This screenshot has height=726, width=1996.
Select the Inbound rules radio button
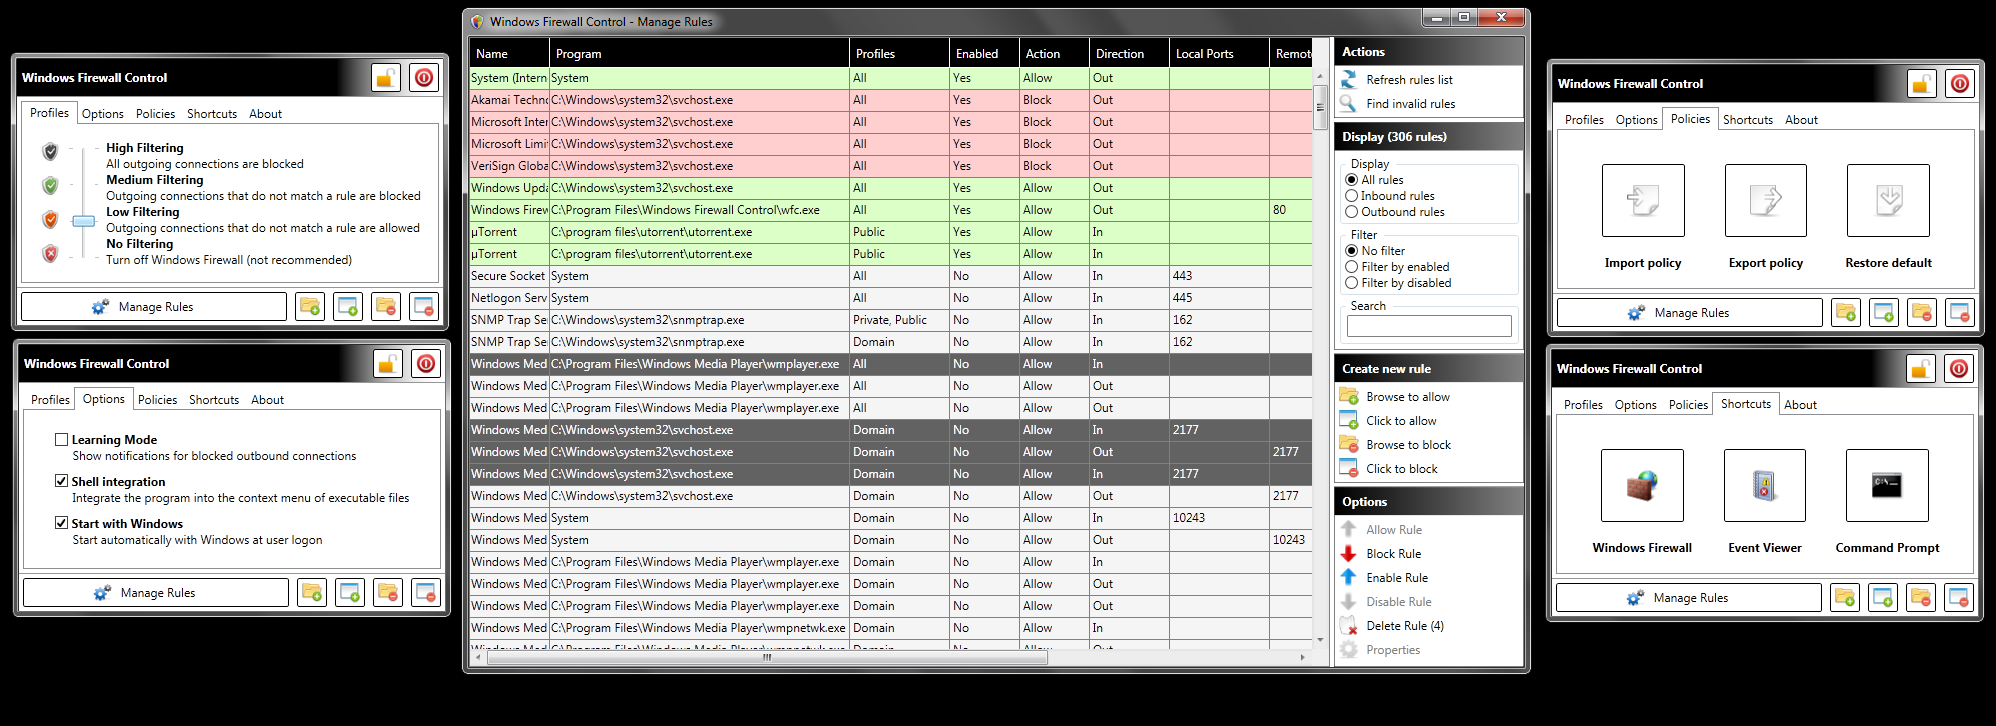coord(1352,196)
